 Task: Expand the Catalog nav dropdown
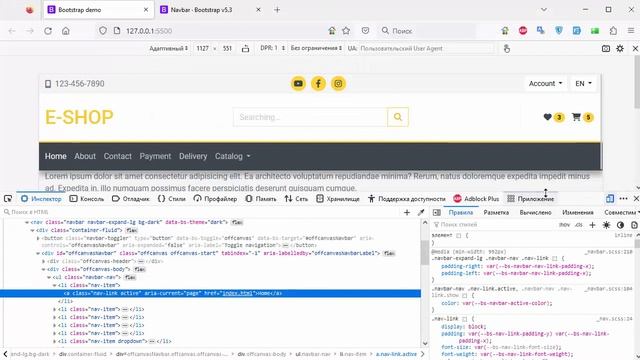[233, 156]
